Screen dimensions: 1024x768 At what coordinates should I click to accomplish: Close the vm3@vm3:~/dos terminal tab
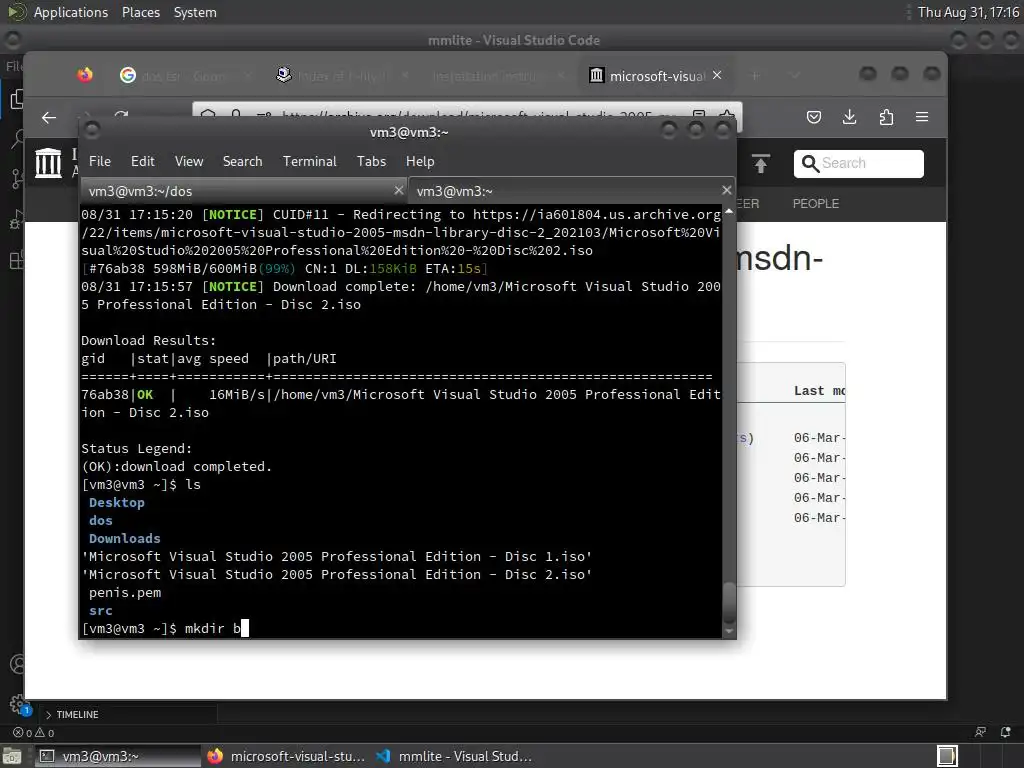pos(398,190)
